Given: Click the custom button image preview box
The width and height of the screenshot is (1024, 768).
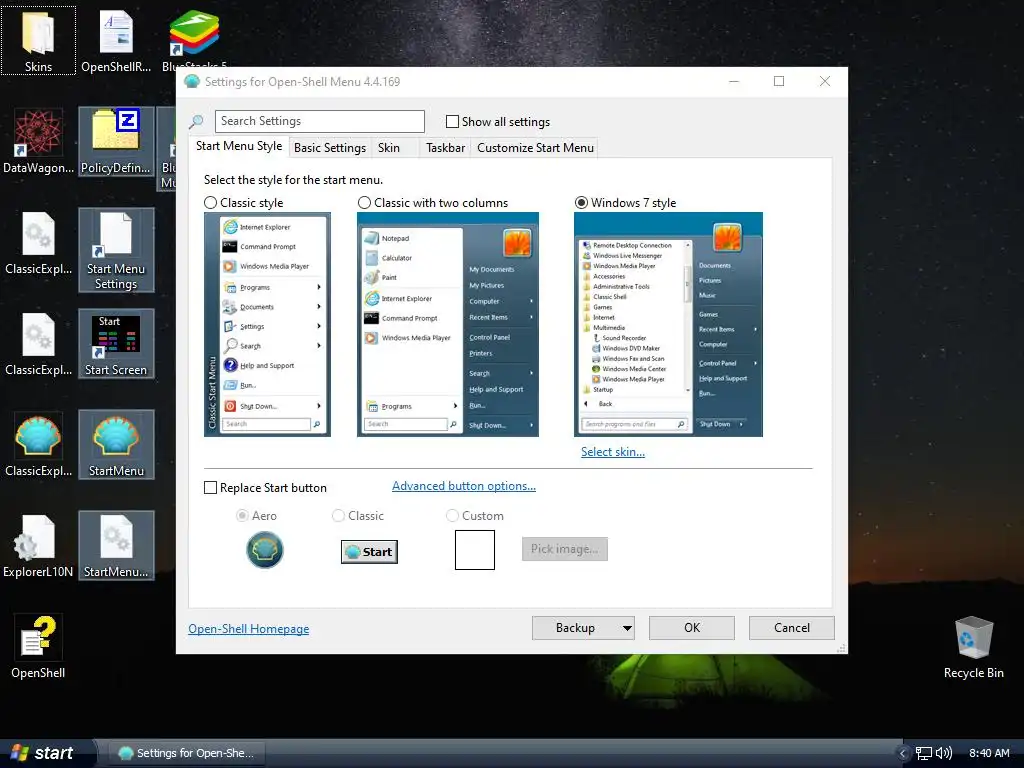Looking at the screenshot, I should [x=475, y=550].
